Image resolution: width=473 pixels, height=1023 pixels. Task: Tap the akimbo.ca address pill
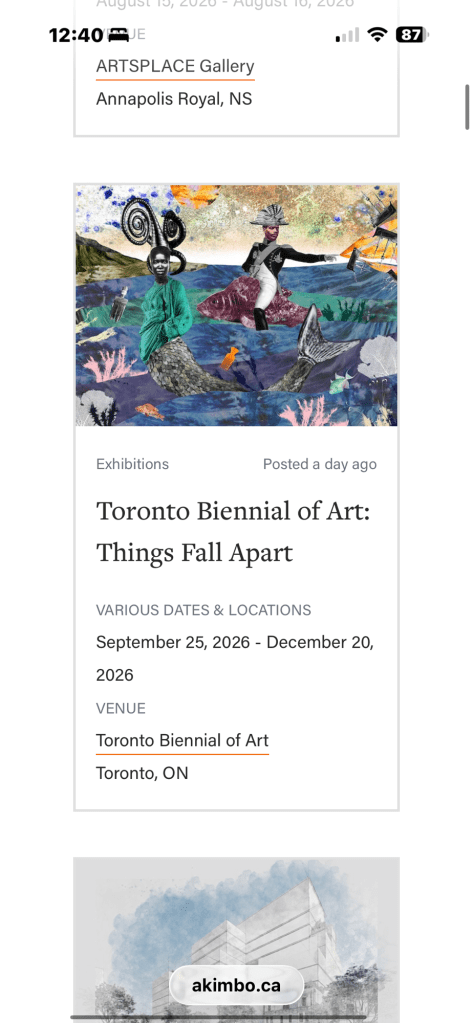tap(236, 985)
